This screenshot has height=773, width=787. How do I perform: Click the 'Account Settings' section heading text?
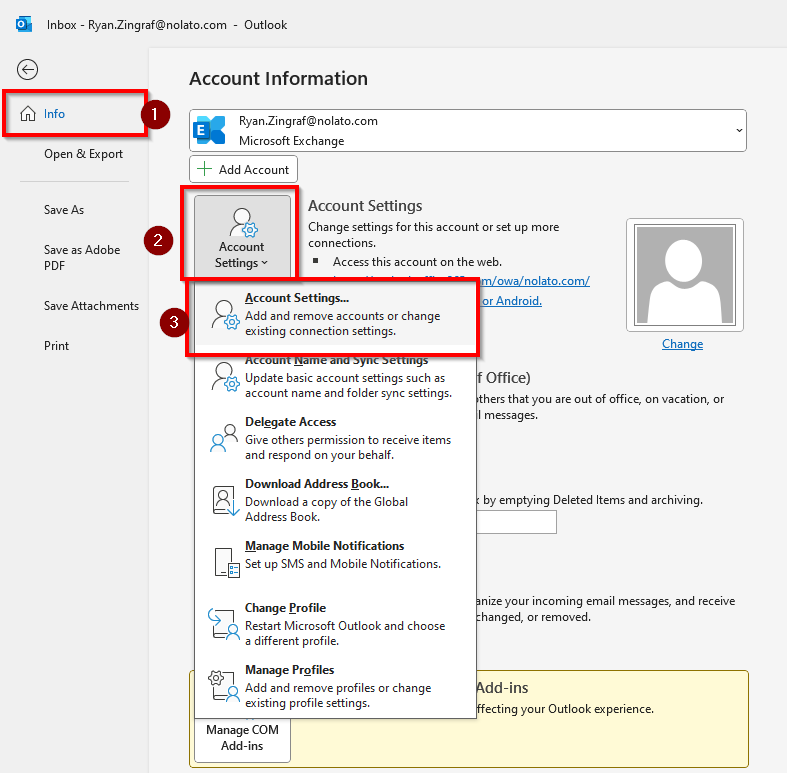[x=365, y=206]
